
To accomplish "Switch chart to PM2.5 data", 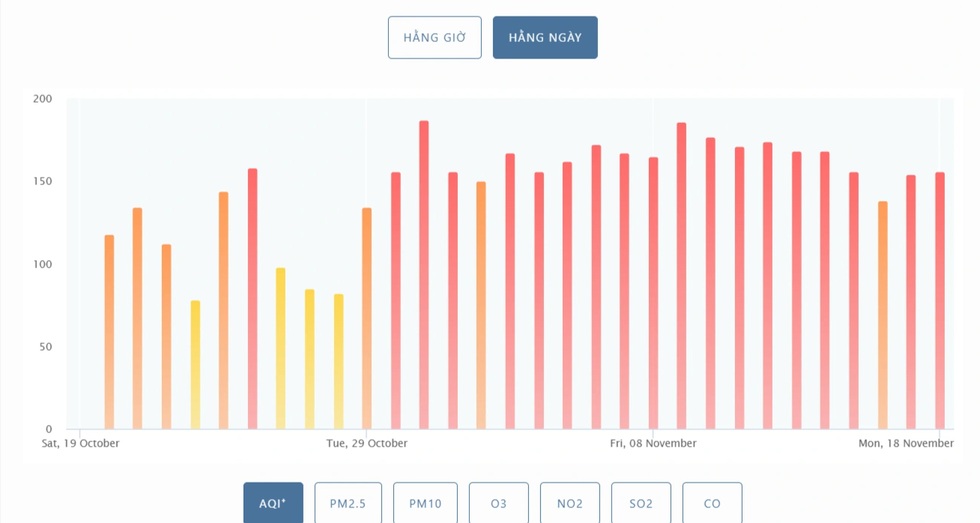I will pyautogui.click(x=348, y=503).
